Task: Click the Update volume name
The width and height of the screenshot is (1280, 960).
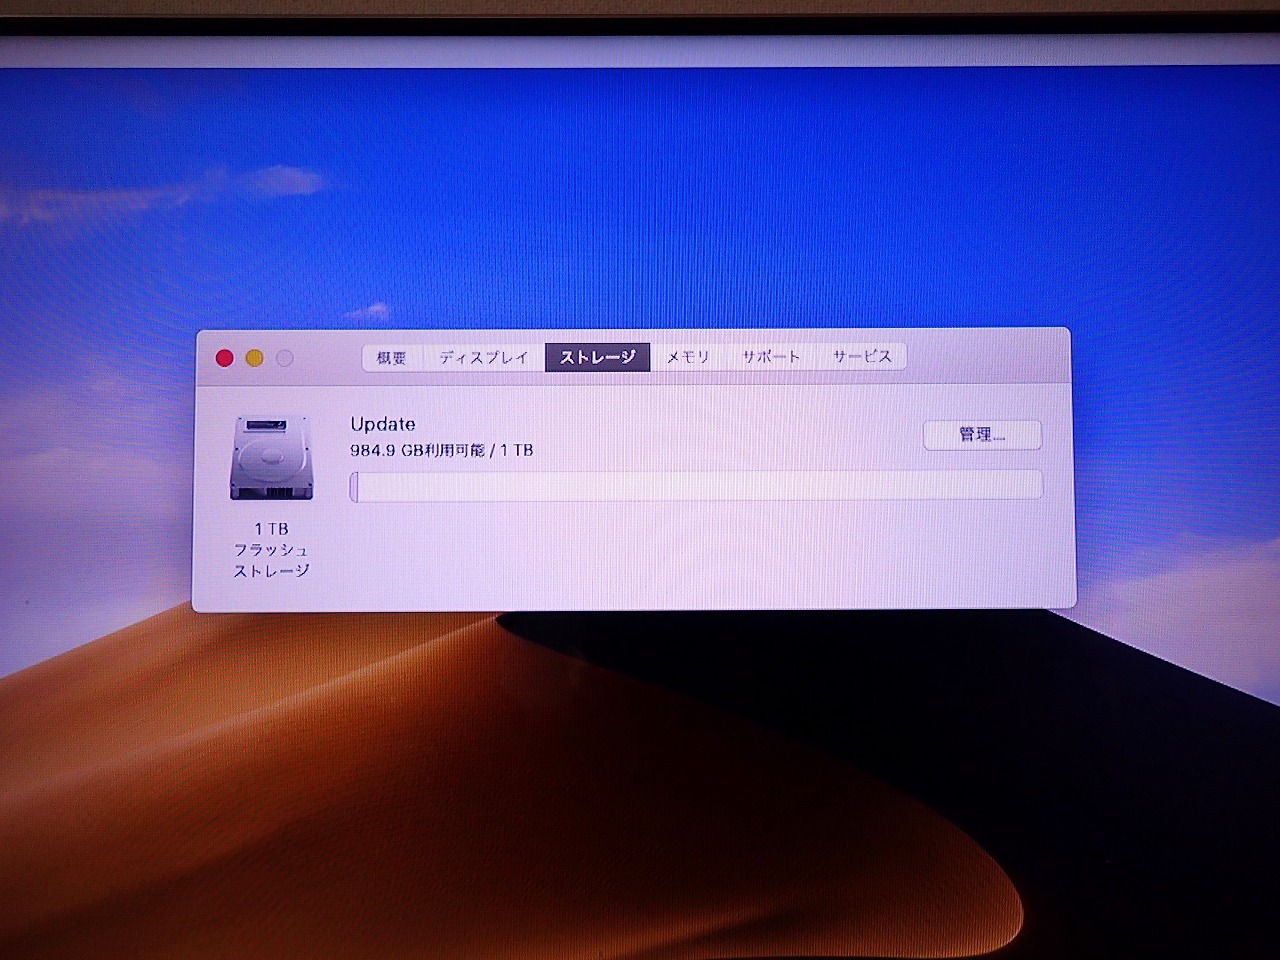Action: pyautogui.click(x=383, y=424)
